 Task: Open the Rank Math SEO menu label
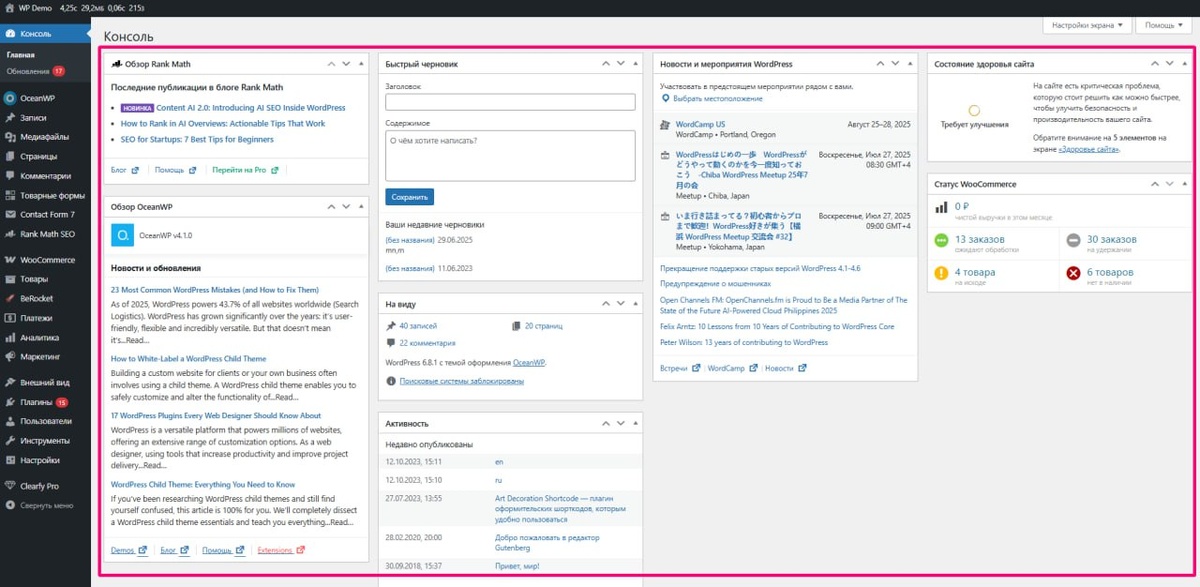47,234
